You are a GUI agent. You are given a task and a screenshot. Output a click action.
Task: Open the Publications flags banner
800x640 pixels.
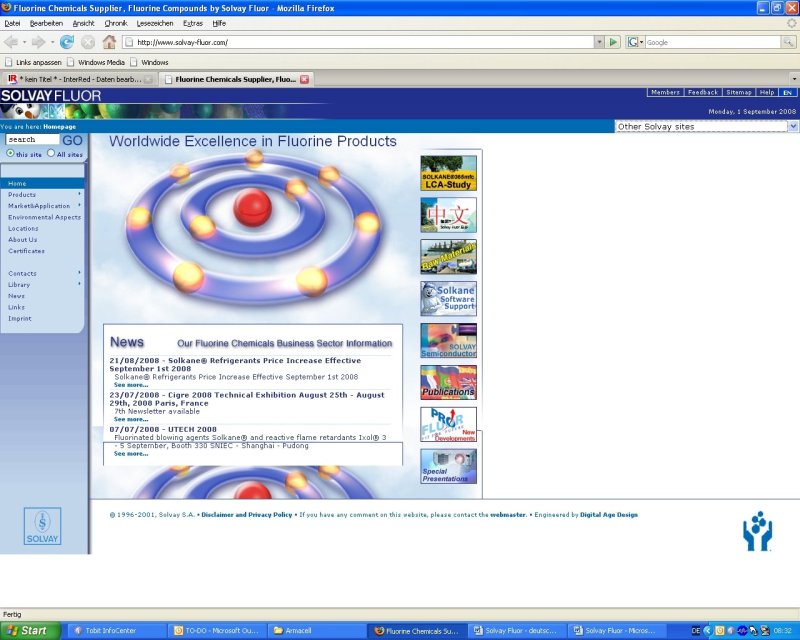point(448,382)
